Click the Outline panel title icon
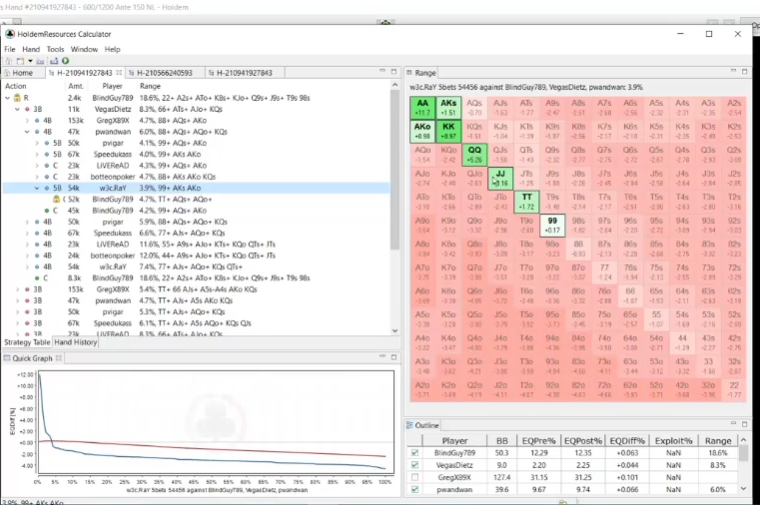 pyautogui.click(x=410, y=425)
